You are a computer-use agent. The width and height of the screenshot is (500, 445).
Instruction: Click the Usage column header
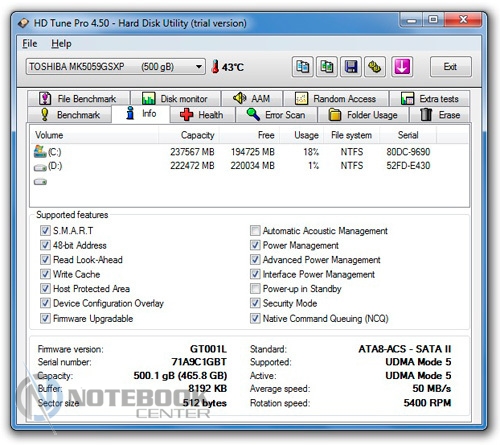click(301, 135)
